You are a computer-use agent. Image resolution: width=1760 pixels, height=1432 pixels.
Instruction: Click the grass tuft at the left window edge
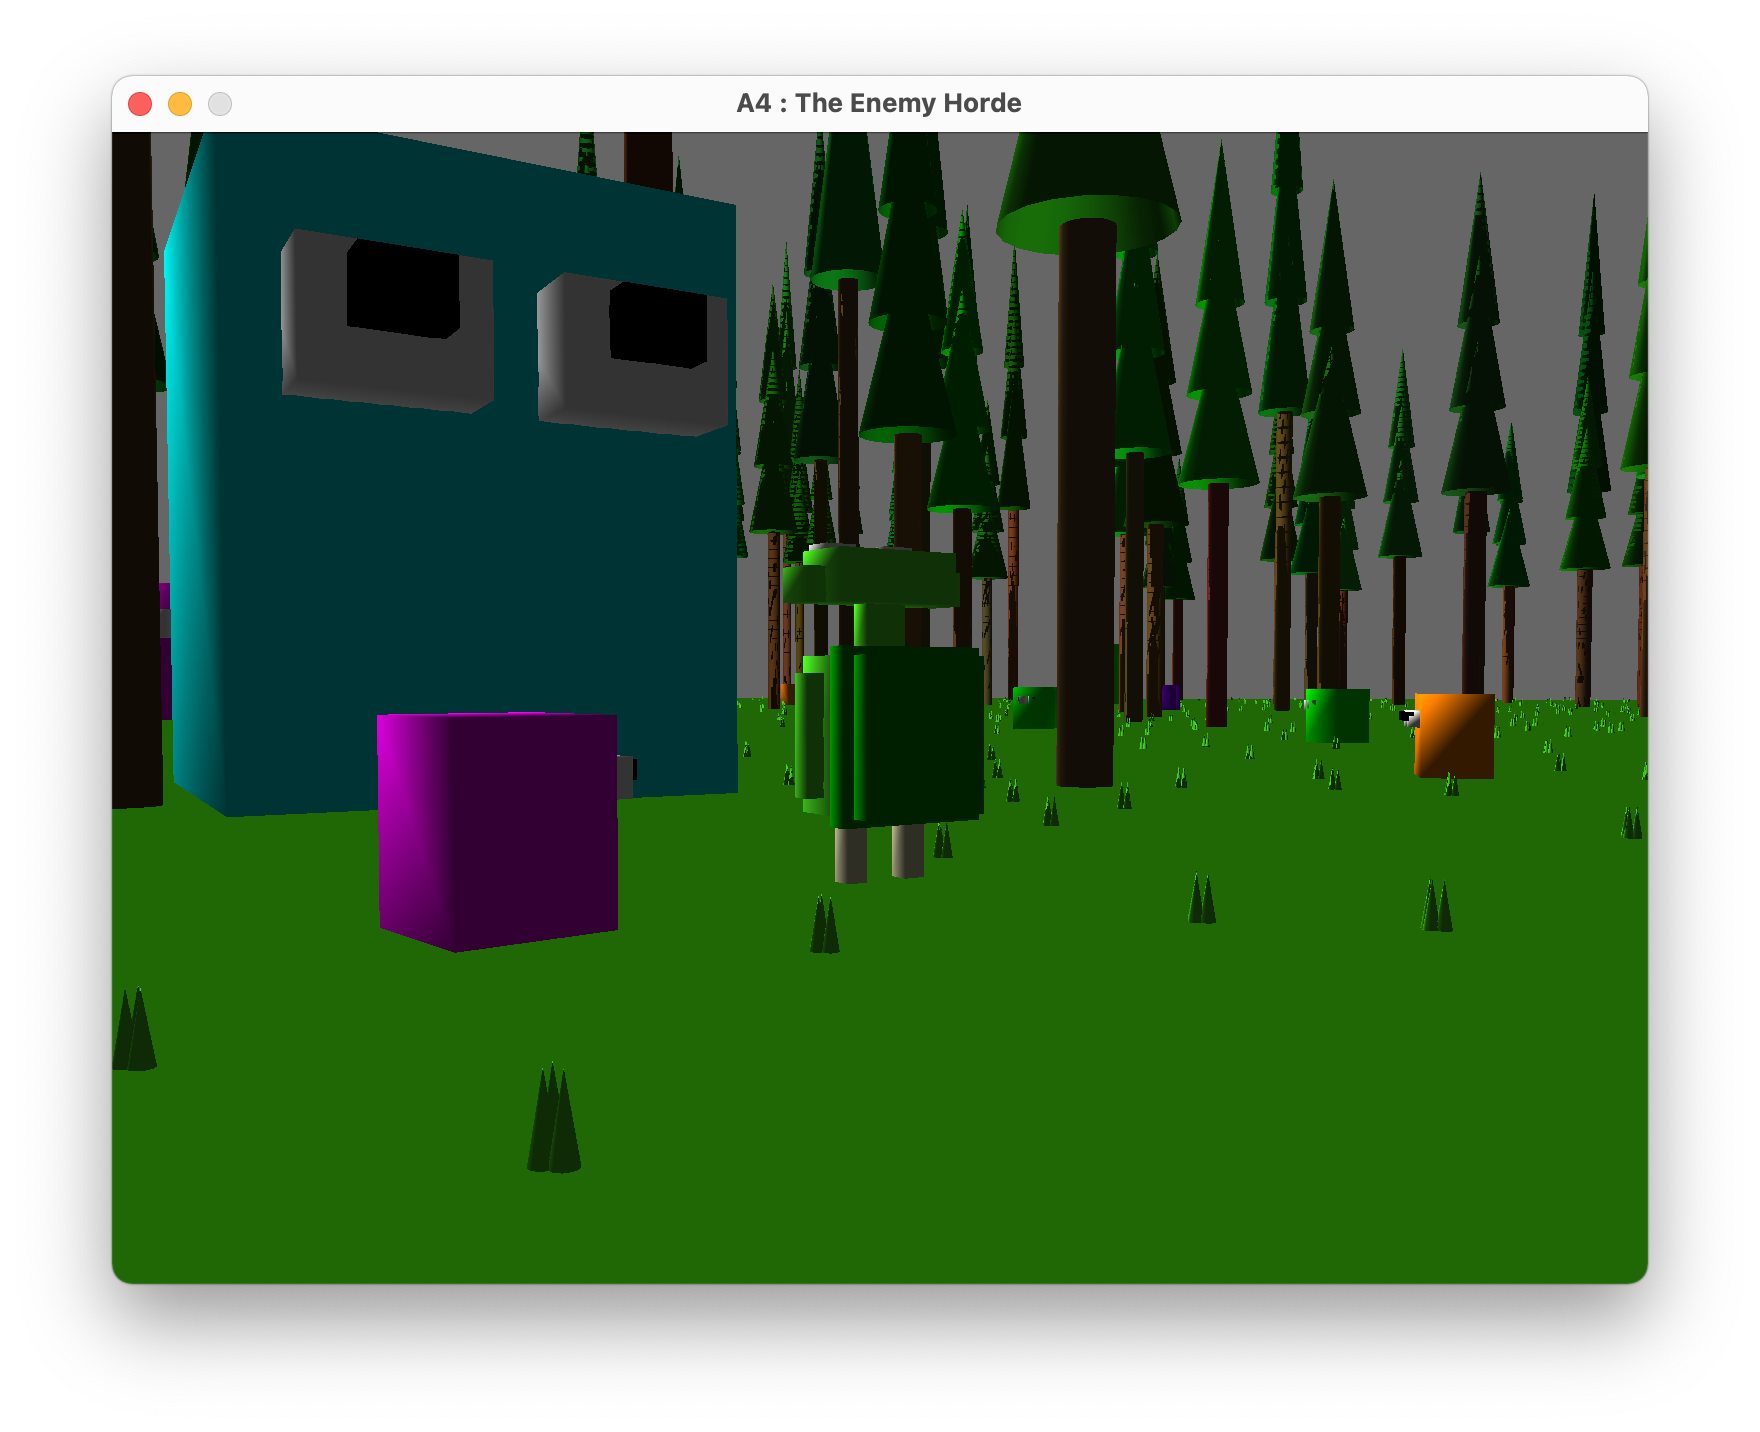[x=134, y=1030]
